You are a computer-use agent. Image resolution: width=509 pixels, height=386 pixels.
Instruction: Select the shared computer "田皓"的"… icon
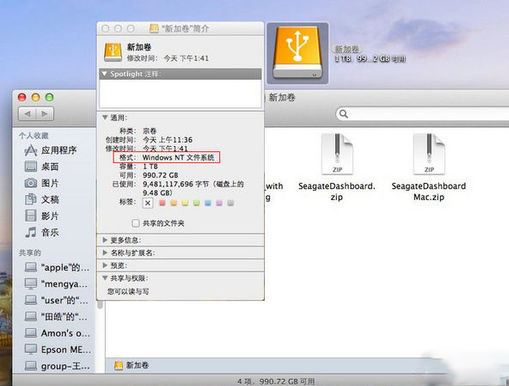[31, 316]
